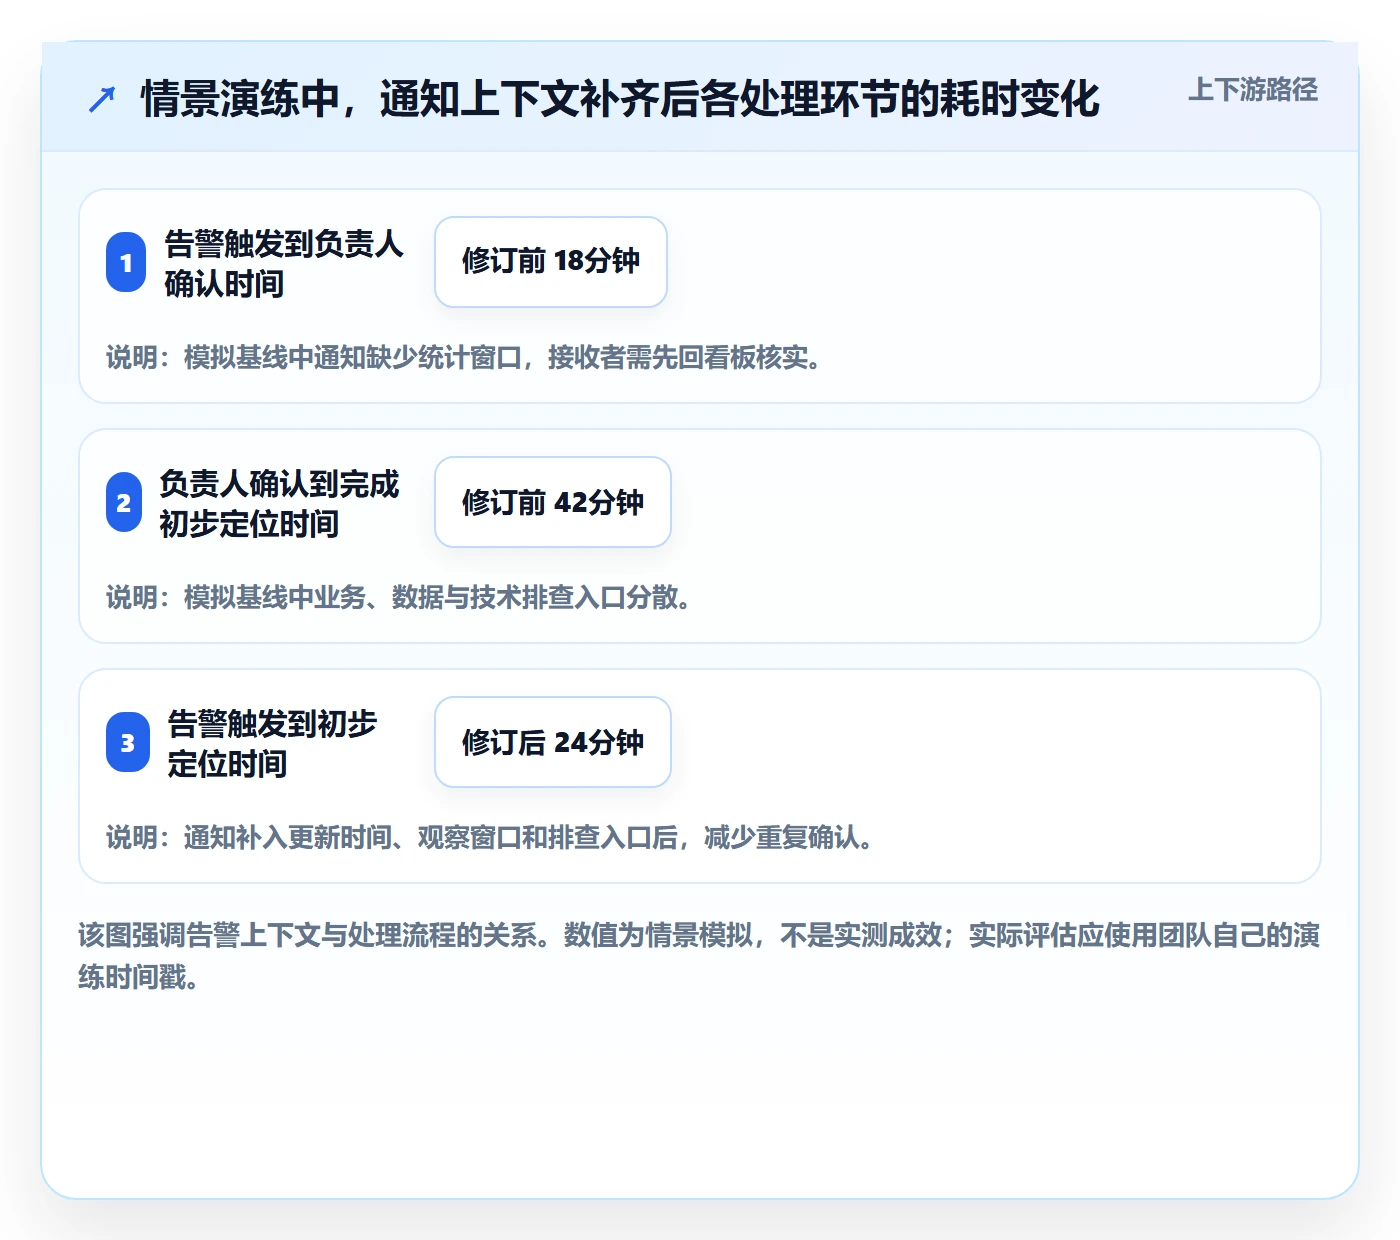Select the 修订后 24分钟 value pill

click(553, 742)
